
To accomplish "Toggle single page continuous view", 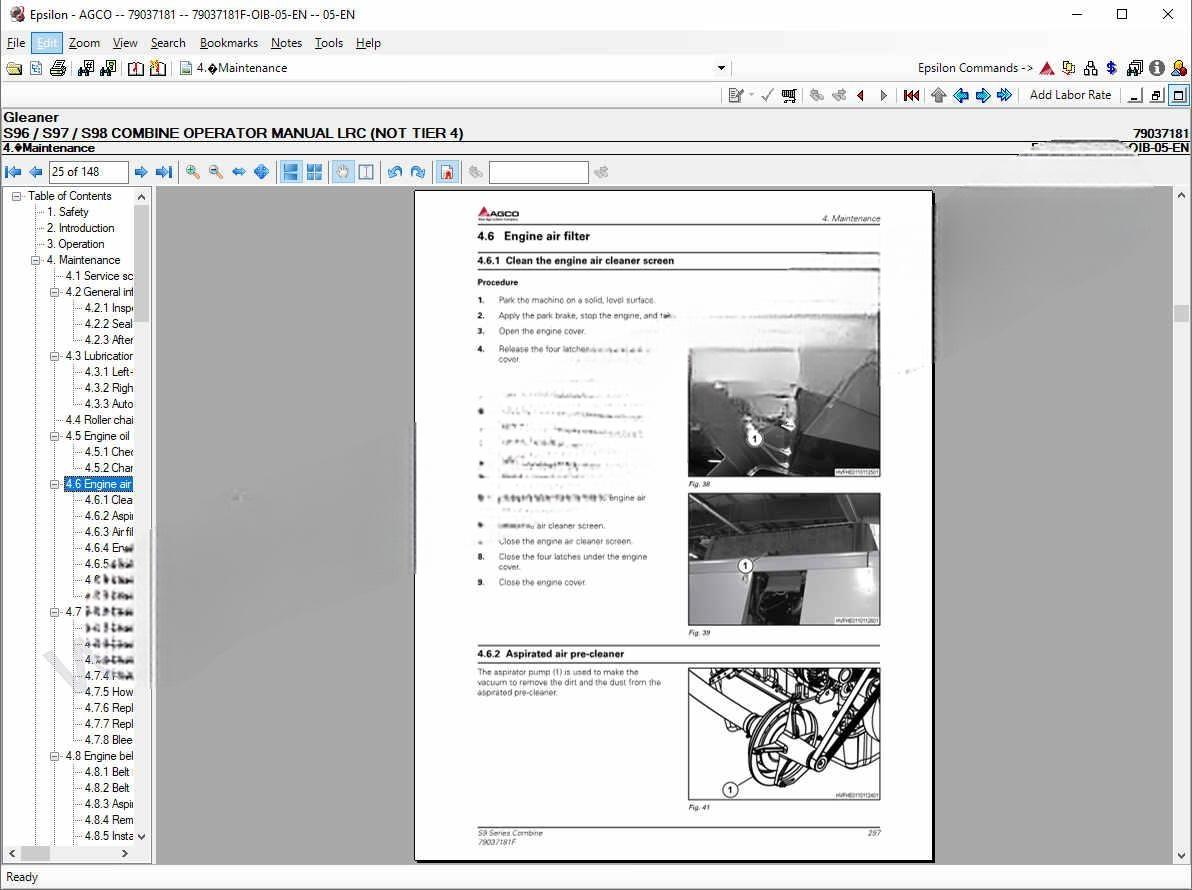I will click(x=291, y=172).
